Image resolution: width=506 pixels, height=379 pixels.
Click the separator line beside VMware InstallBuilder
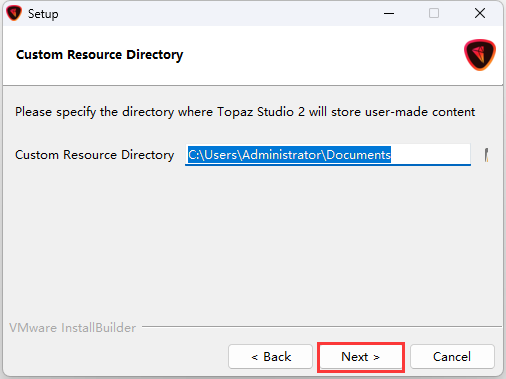pyautogui.click(x=322, y=327)
